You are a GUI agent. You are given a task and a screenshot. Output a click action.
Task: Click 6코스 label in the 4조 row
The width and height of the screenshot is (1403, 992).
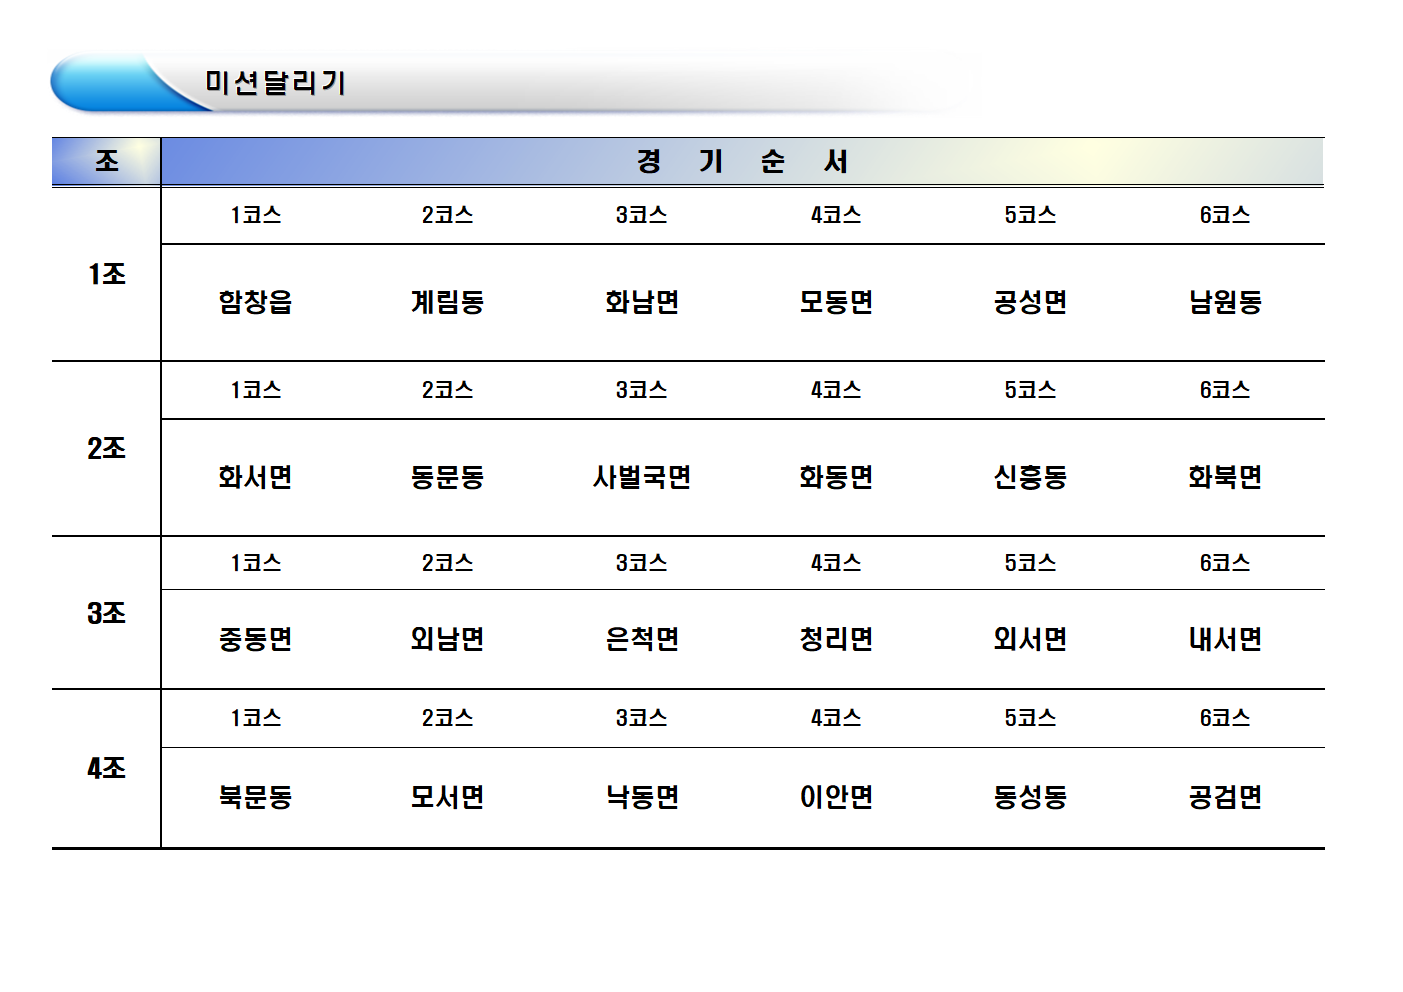click(x=1225, y=718)
